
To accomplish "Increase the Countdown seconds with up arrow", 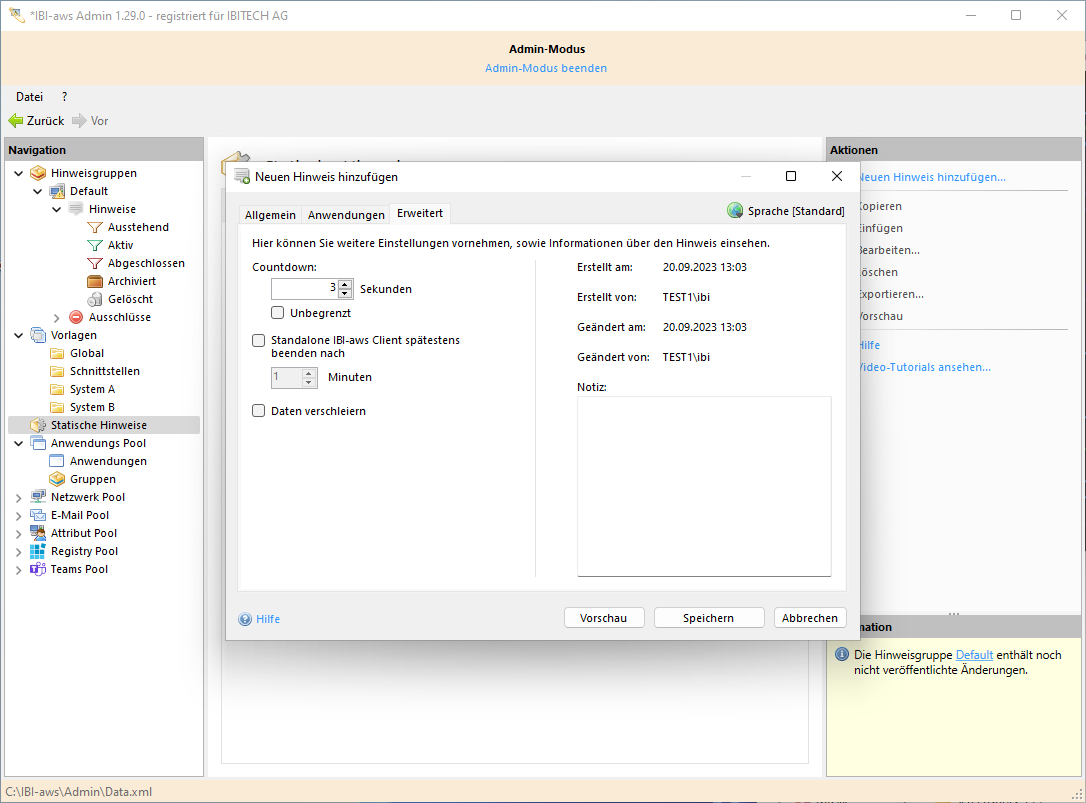I will pyautogui.click(x=345, y=284).
